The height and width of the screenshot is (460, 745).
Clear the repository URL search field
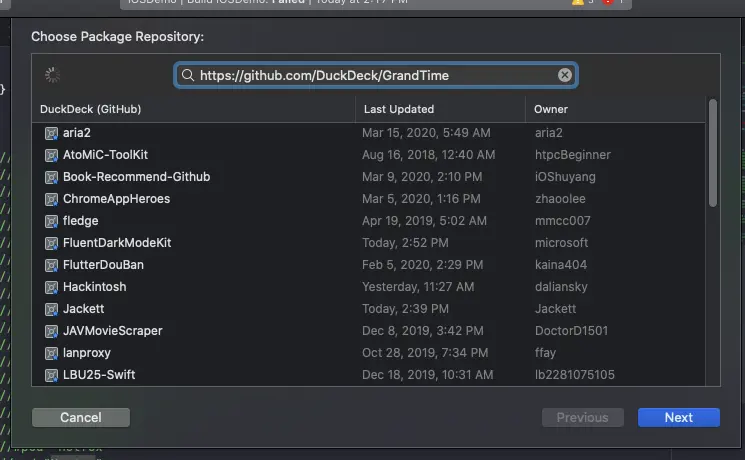[564, 75]
